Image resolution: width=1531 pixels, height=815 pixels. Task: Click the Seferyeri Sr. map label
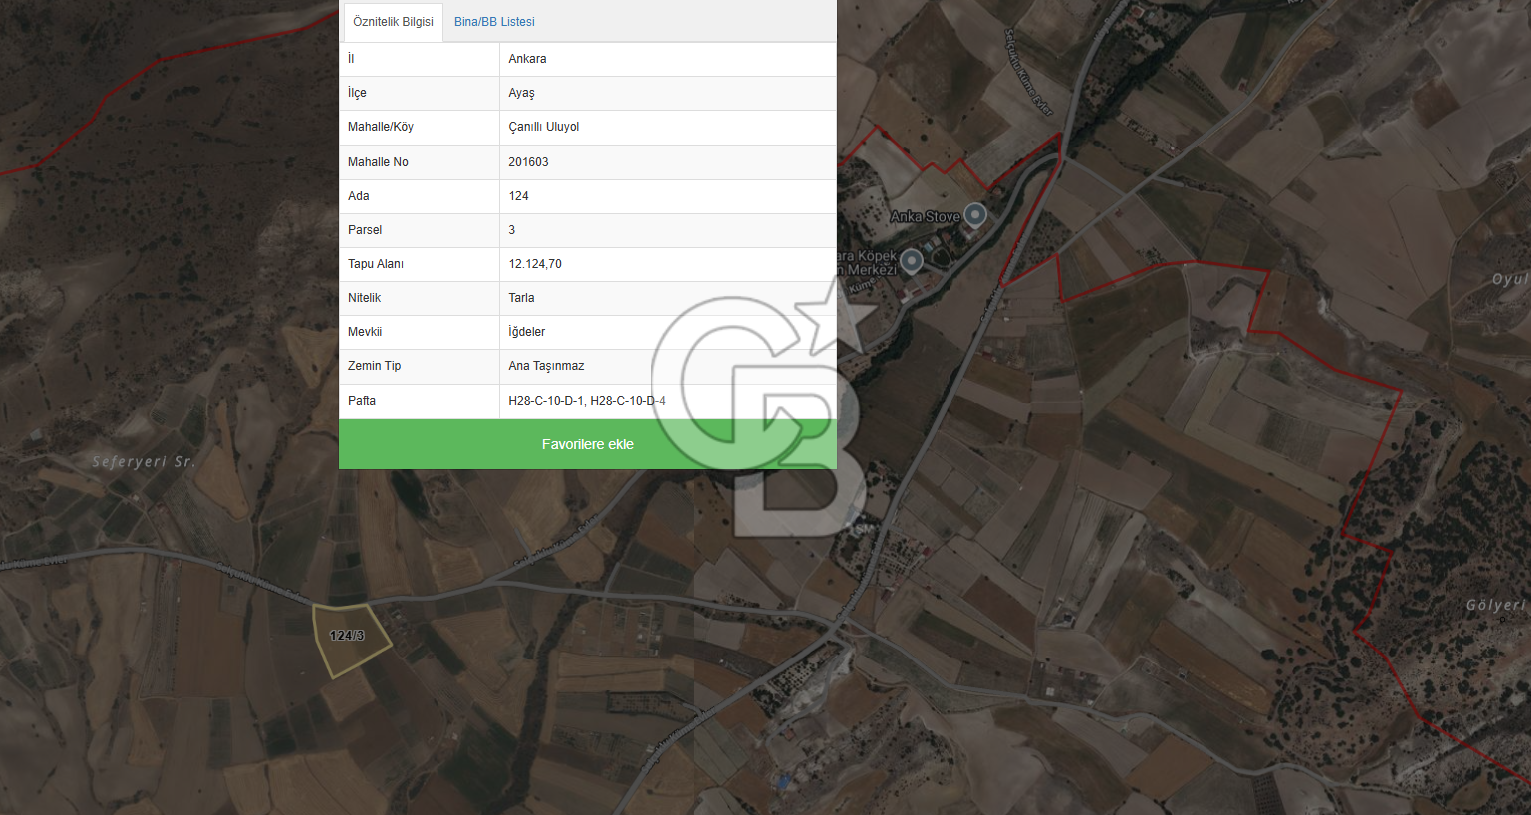[143, 462]
